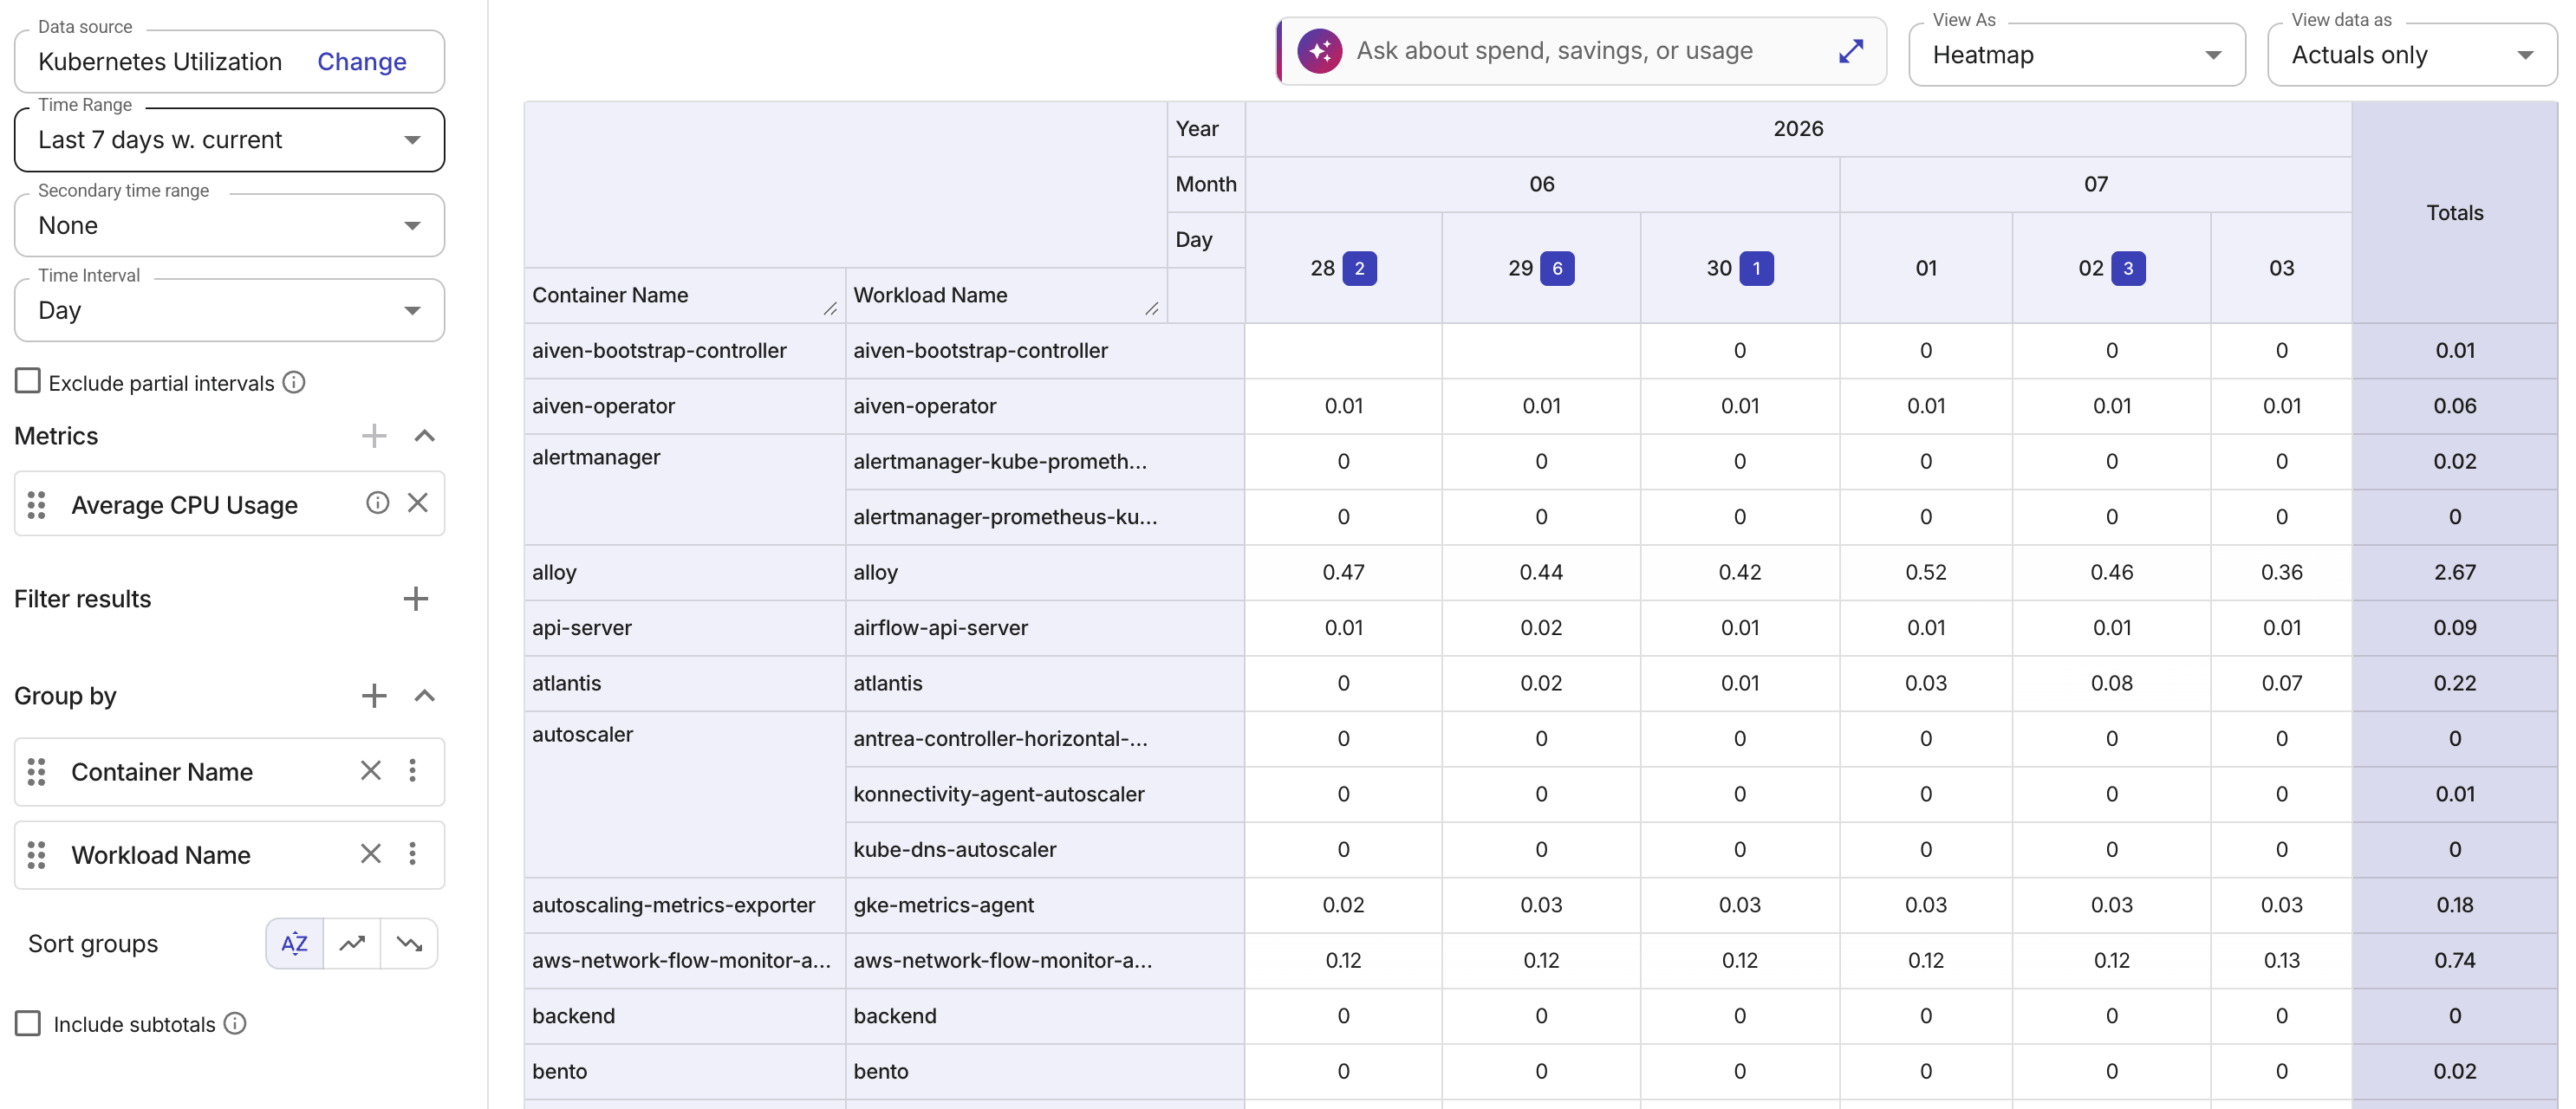
Task: Click the 2026 year header
Action: 1798,129
